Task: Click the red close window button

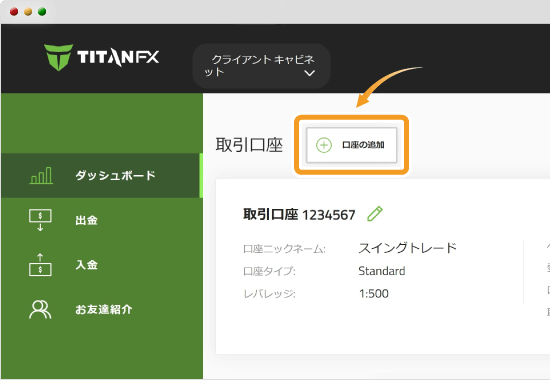Action: (x=14, y=12)
